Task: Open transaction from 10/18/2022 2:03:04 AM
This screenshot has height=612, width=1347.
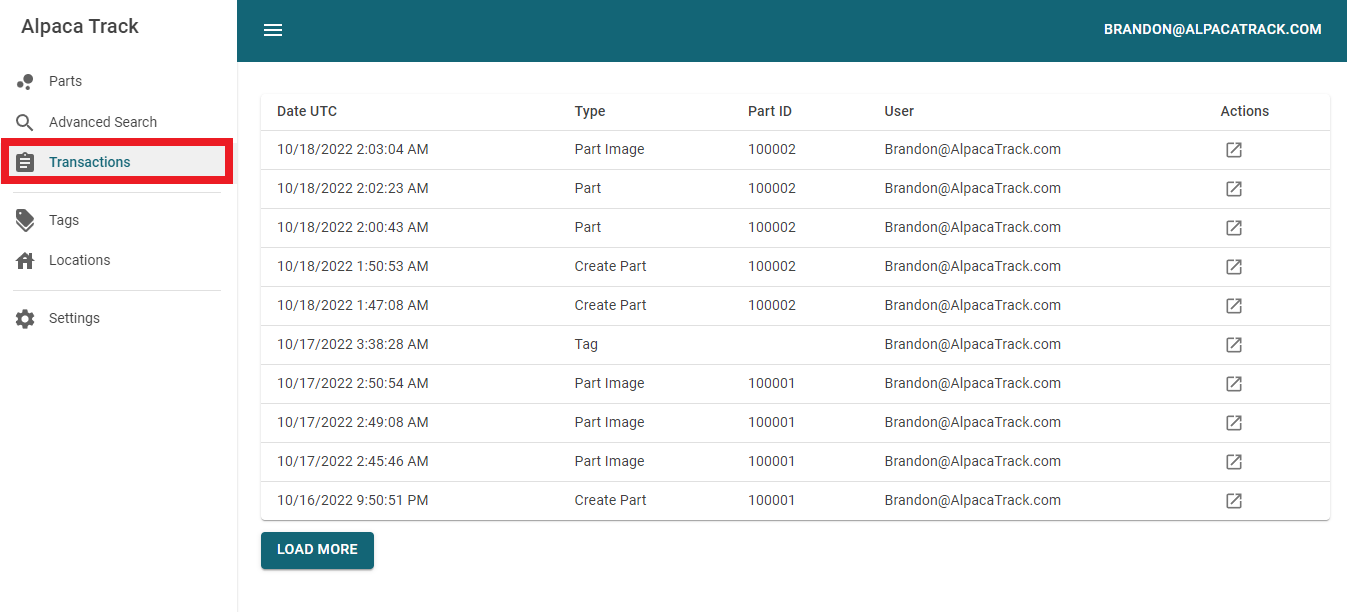Action: click(x=1234, y=150)
